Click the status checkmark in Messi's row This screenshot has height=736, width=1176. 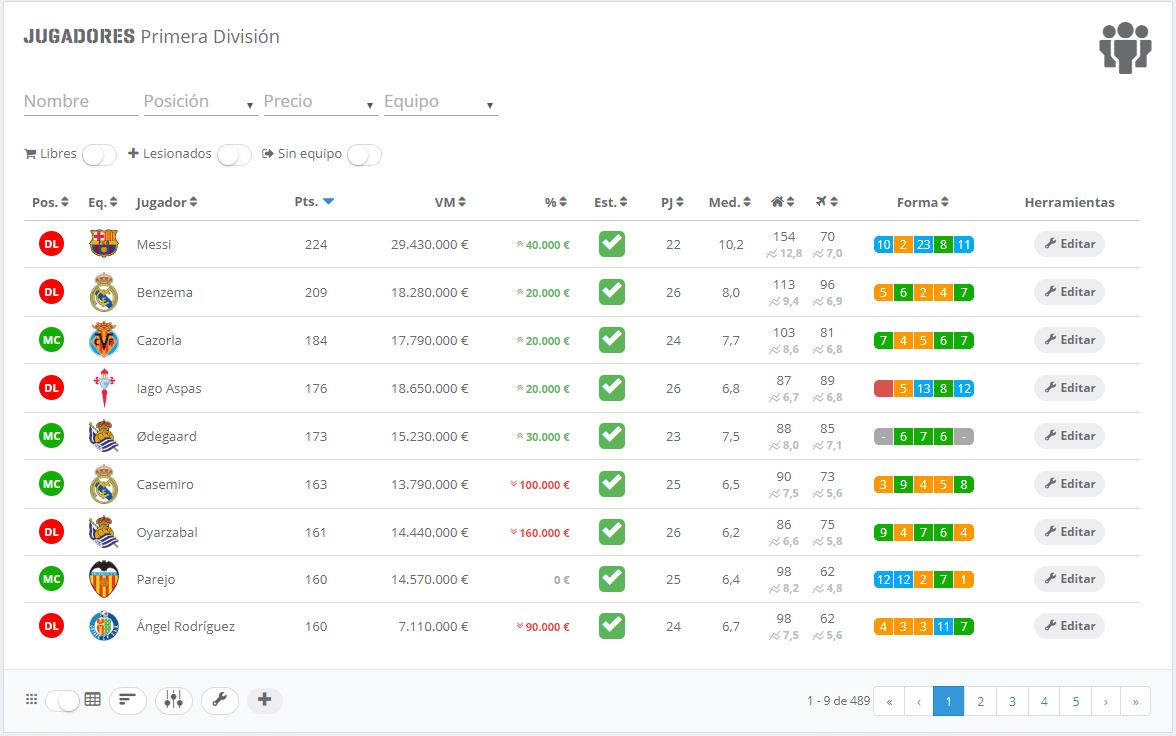[x=612, y=244]
